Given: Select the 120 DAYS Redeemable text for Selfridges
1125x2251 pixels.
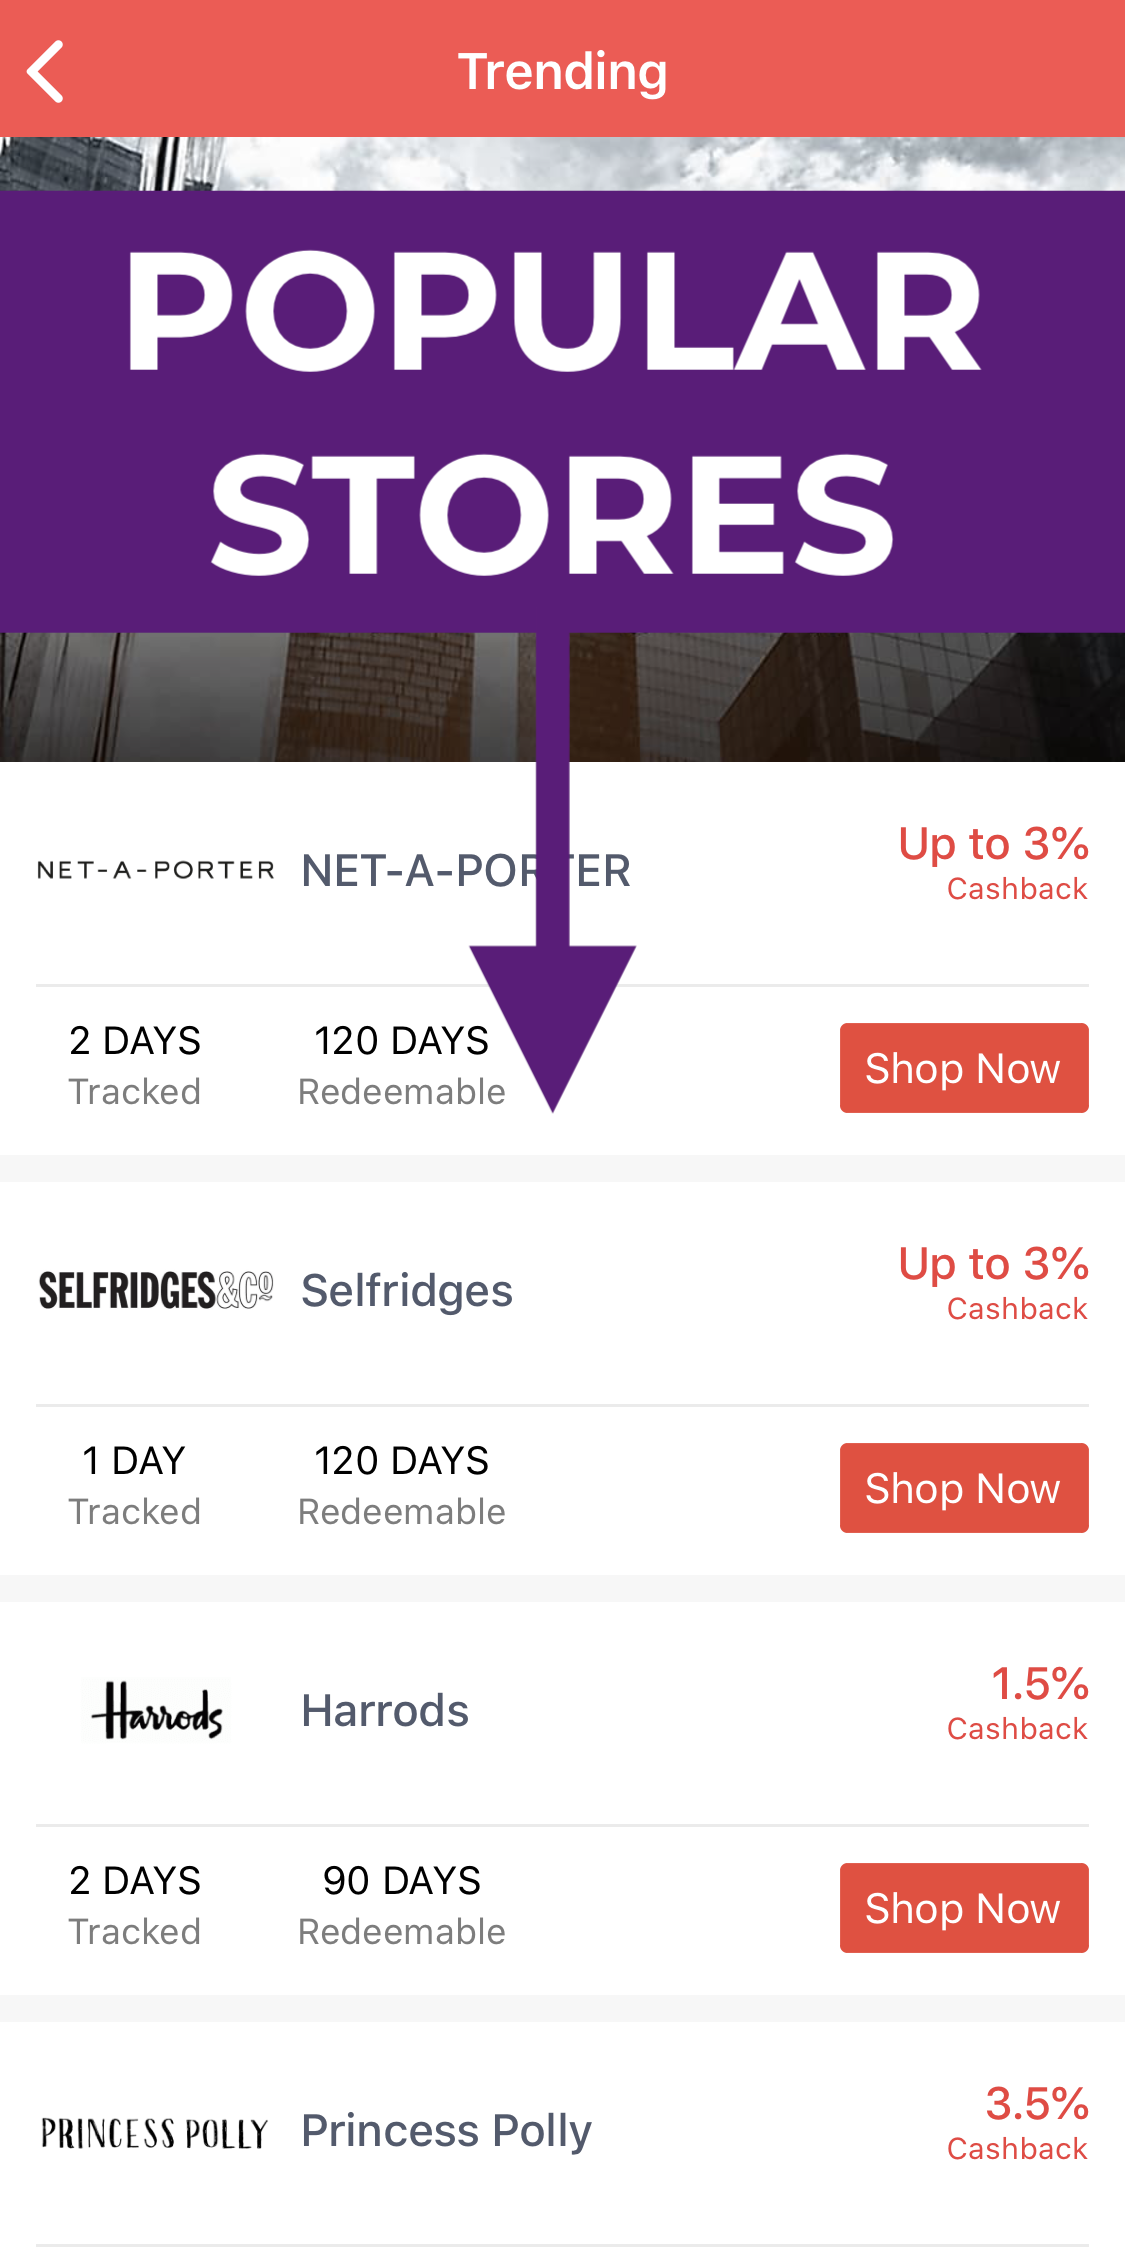Looking at the screenshot, I should coord(401,1483).
